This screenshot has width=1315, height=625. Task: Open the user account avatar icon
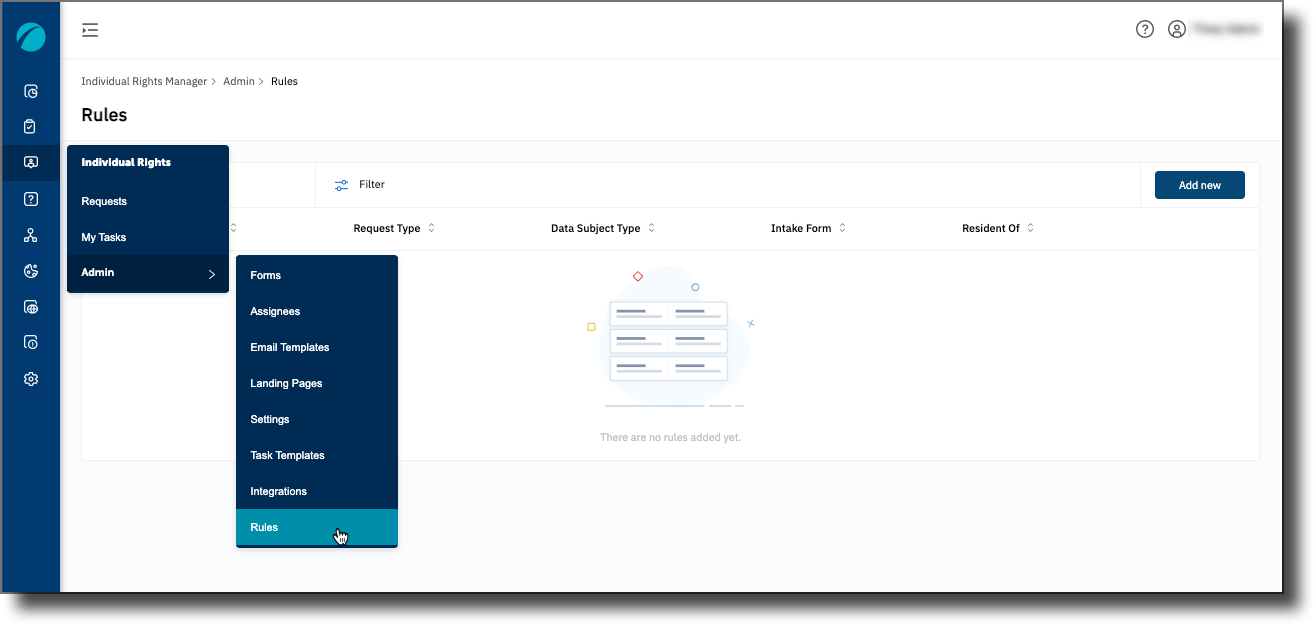(x=1177, y=29)
